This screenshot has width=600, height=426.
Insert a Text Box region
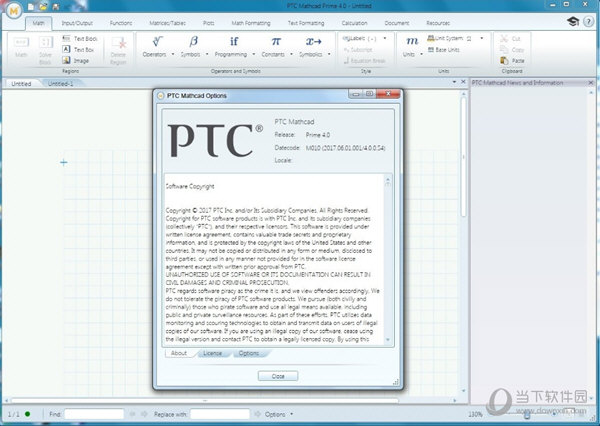(78, 49)
